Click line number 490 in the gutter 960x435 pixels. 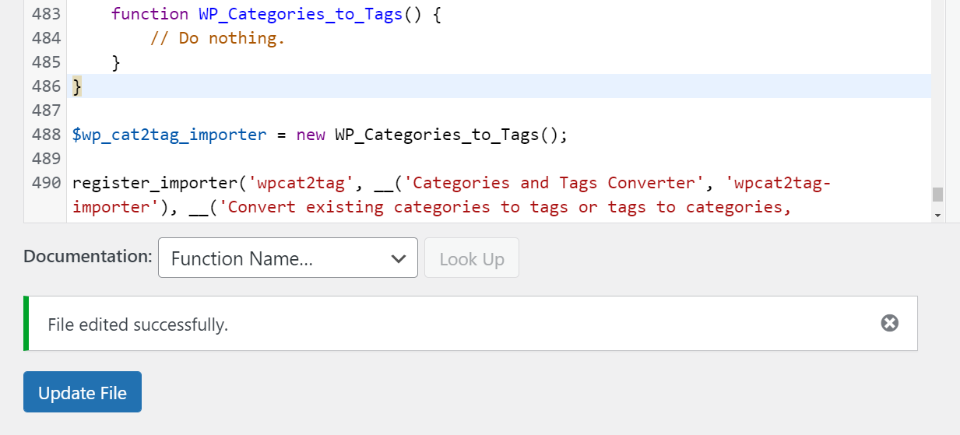point(47,183)
